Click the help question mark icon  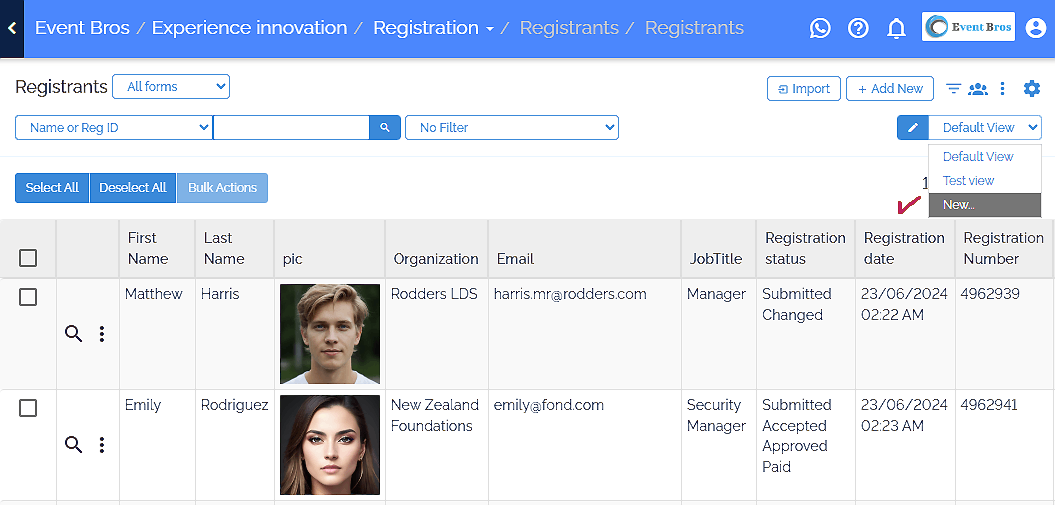click(x=858, y=28)
